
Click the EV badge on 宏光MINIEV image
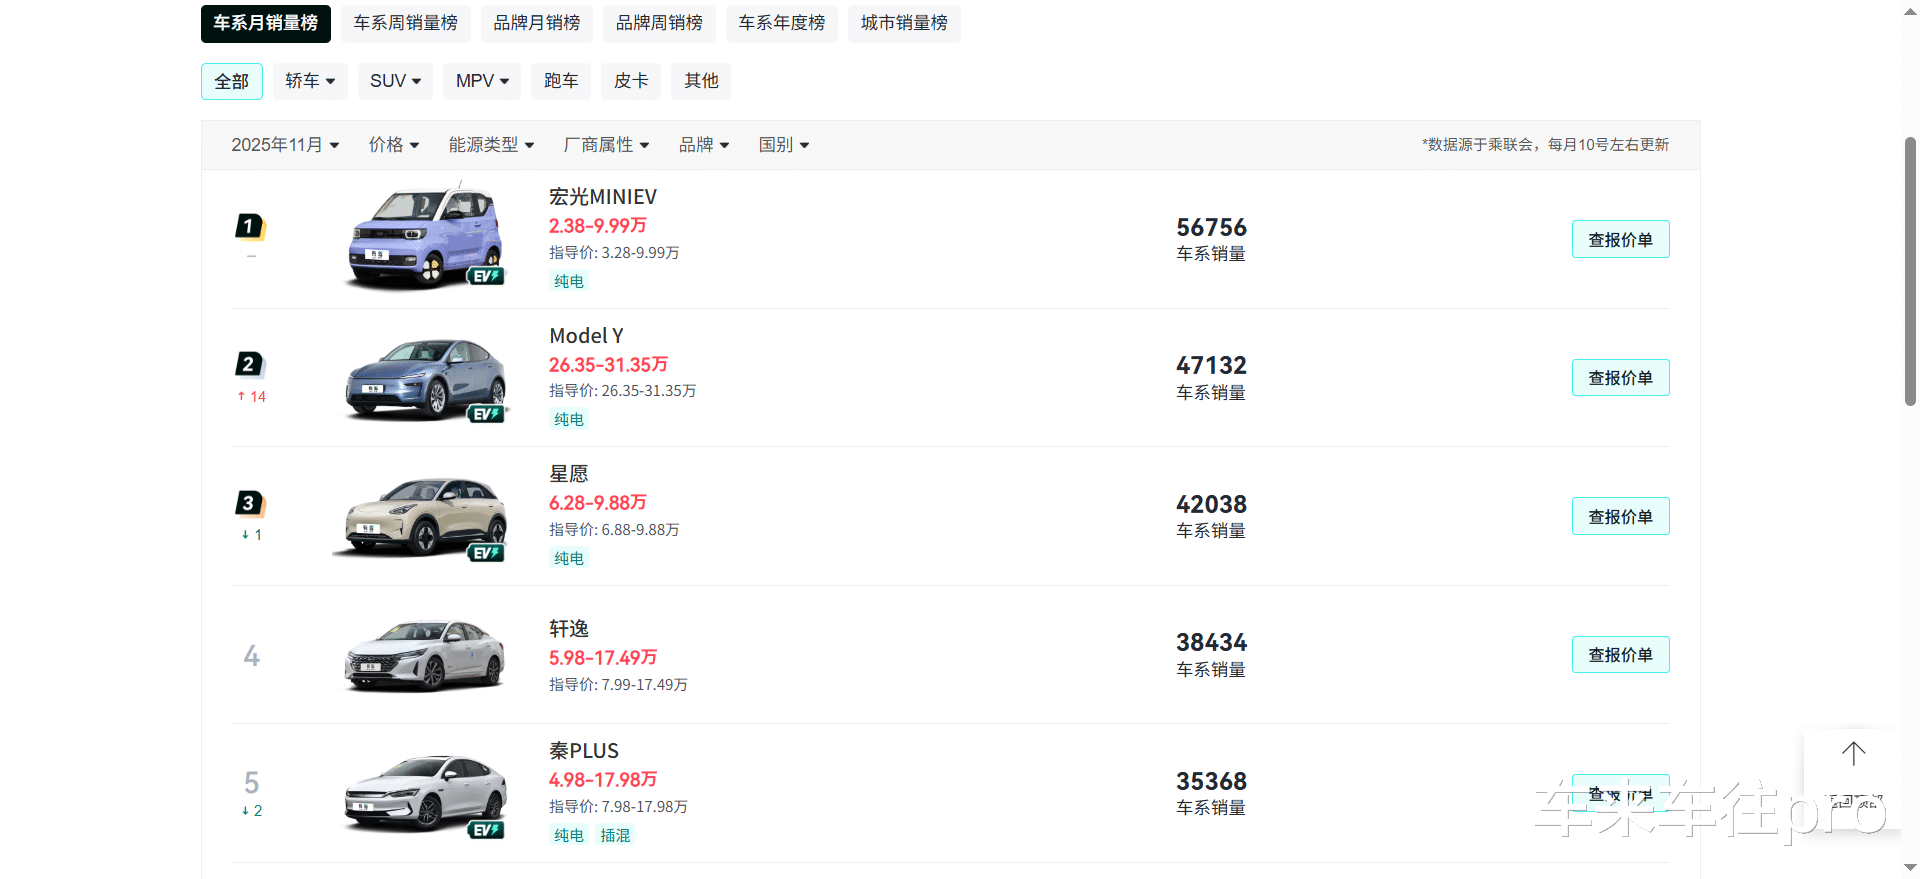pyautogui.click(x=486, y=276)
